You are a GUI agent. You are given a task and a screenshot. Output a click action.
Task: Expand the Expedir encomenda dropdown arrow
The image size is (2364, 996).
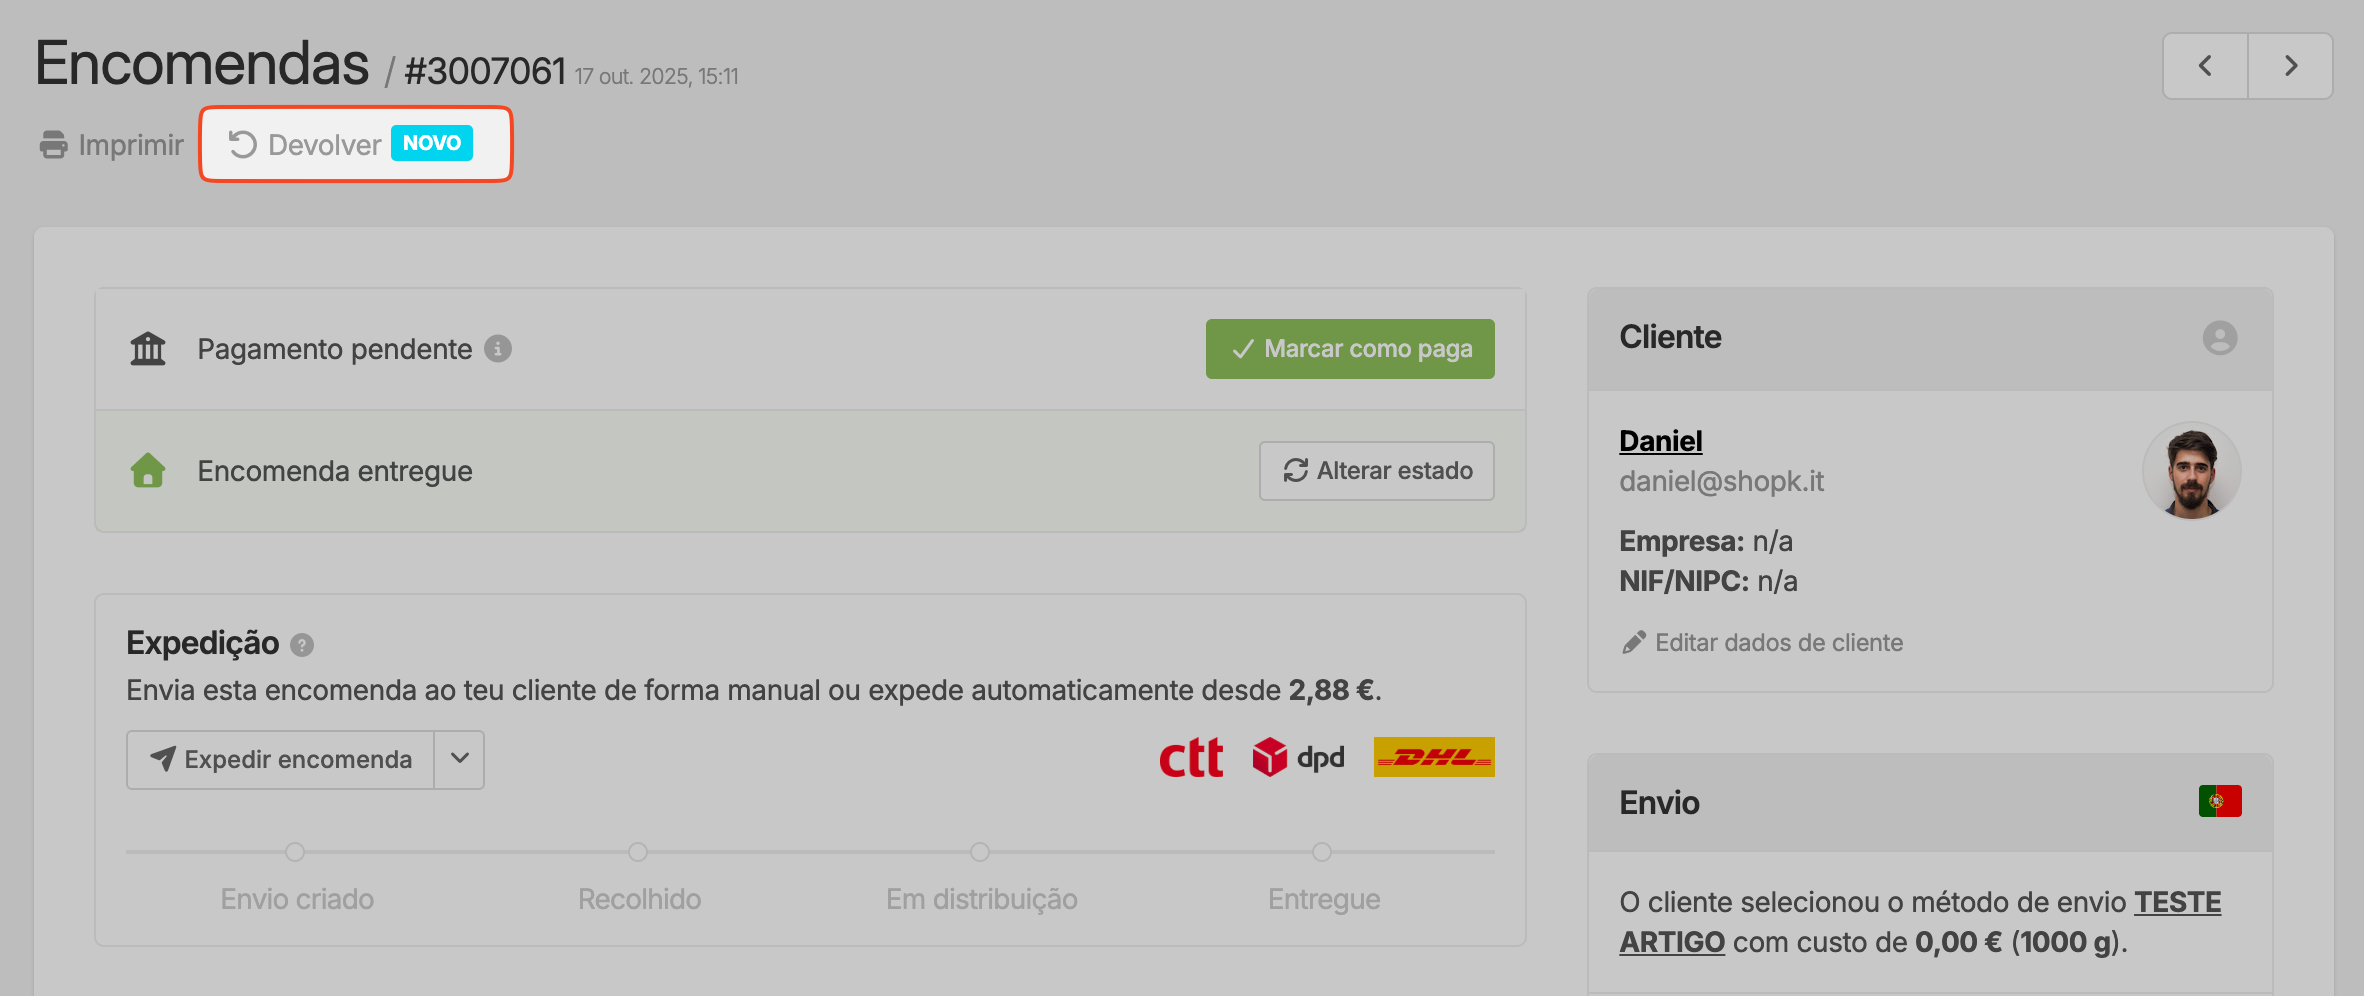click(460, 760)
